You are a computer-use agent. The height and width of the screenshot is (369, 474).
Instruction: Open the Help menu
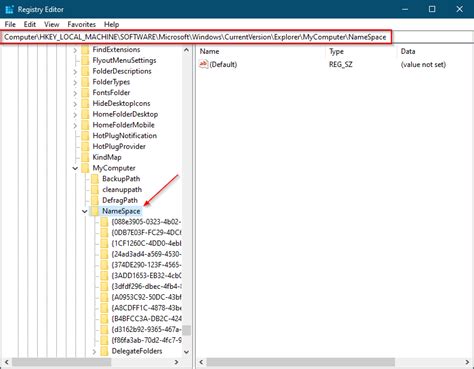(x=111, y=24)
